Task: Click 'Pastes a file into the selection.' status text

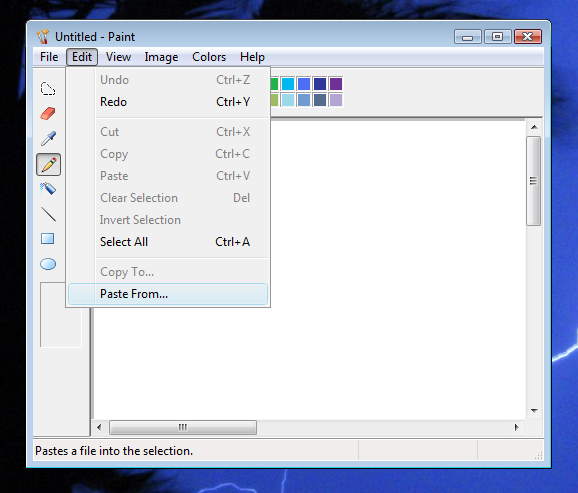Action: click(x=114, y=451)
